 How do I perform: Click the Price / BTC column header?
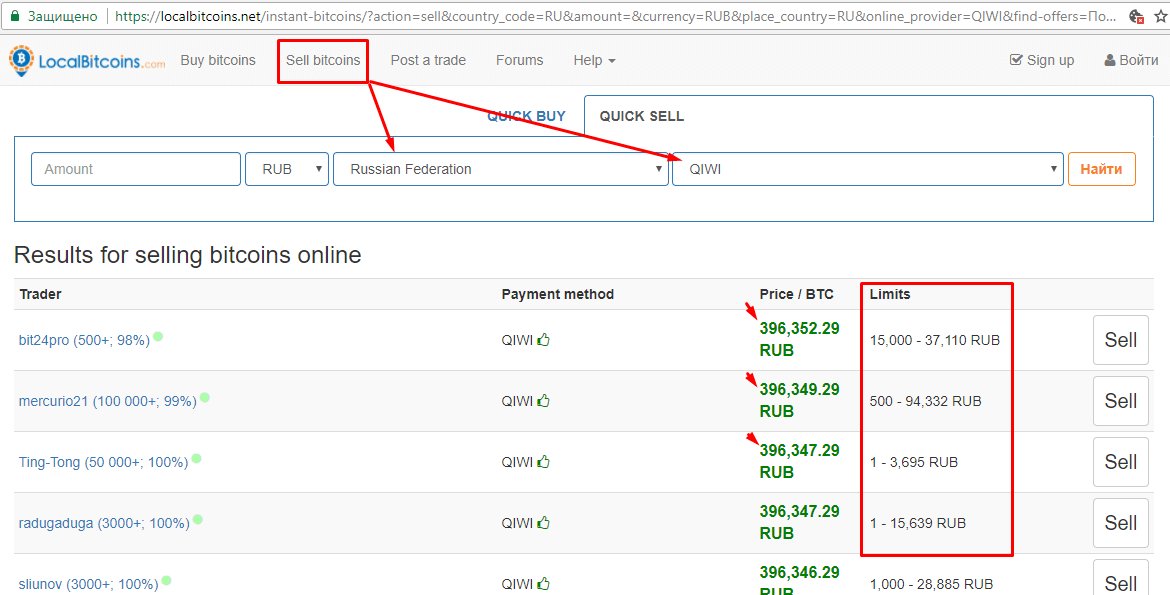pos(796,294)
